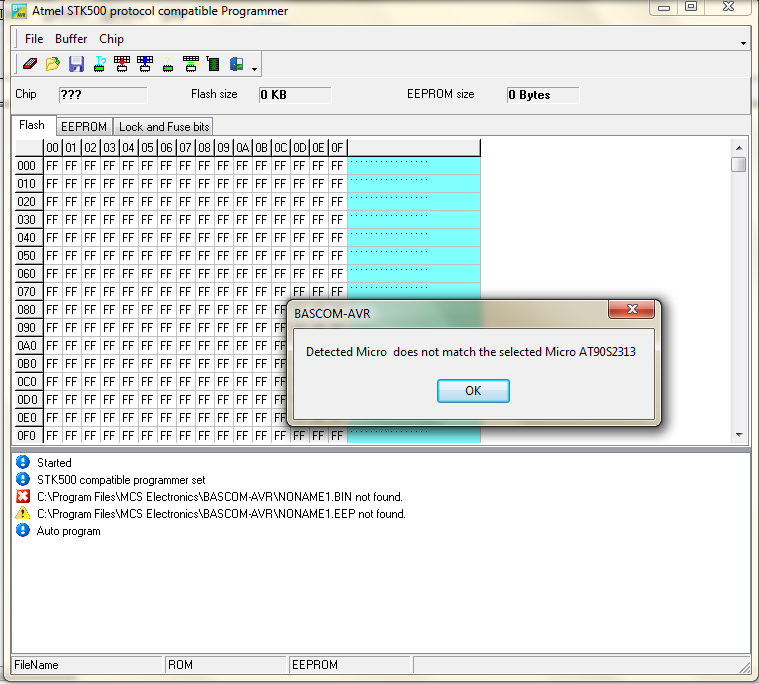The width and height of the screenshot is (759, 684).
Task: Minimize the Programmer window
Action: (664, 7)
